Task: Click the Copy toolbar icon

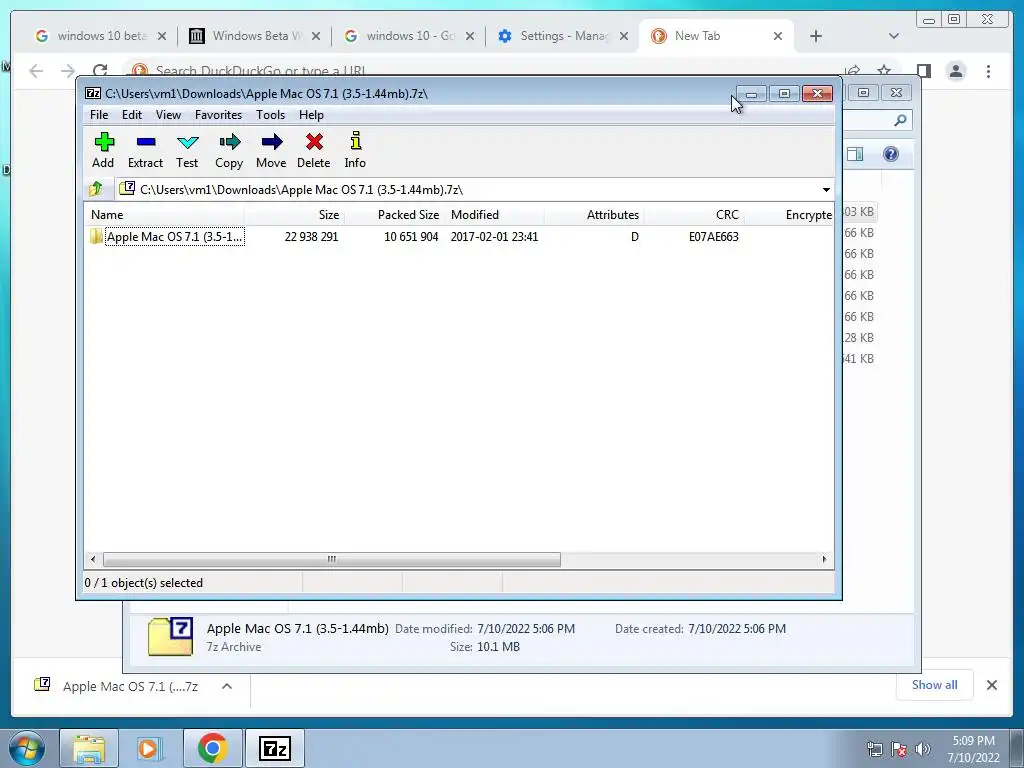Action: [229, 150]
